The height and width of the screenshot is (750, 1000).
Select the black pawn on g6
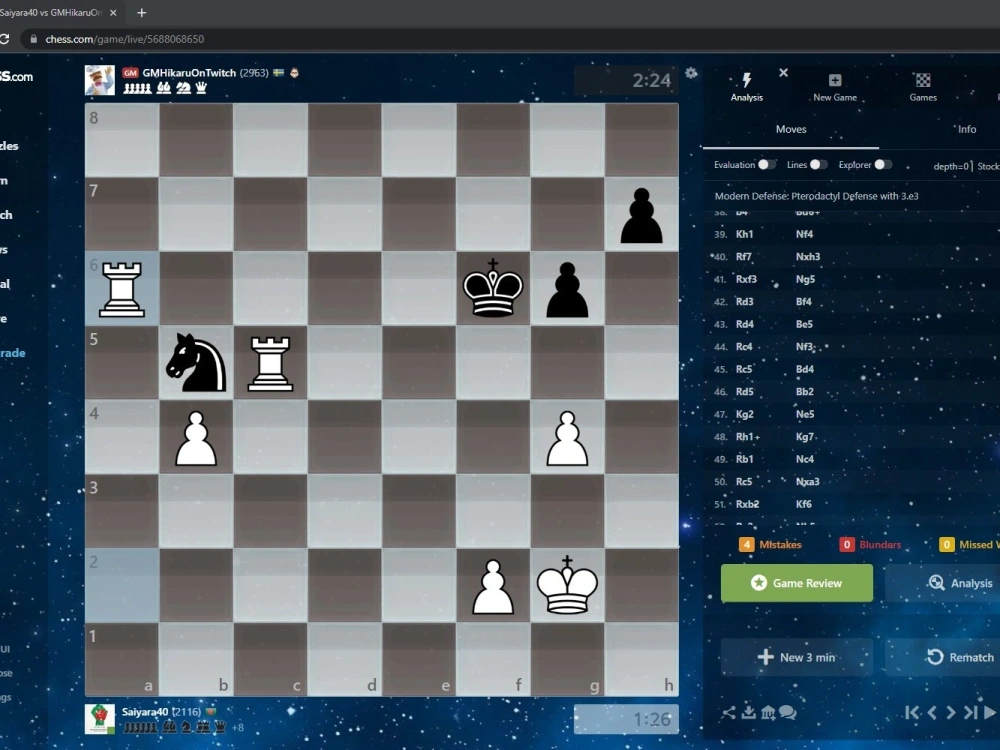coord(567,289)
